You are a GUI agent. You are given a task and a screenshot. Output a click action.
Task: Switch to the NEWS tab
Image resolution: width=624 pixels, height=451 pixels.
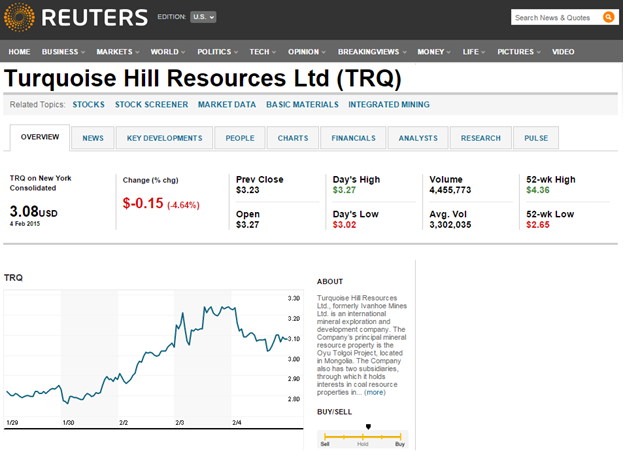[x=93, y=138]
